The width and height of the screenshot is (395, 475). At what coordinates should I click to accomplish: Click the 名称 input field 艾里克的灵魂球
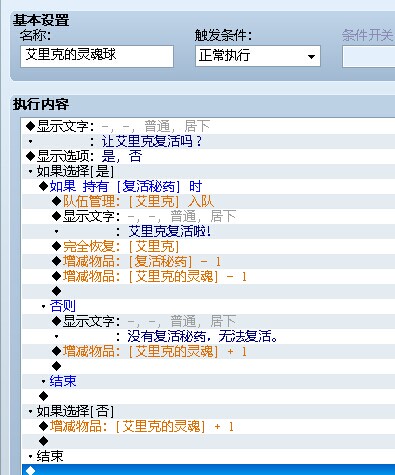pos(97,56)
